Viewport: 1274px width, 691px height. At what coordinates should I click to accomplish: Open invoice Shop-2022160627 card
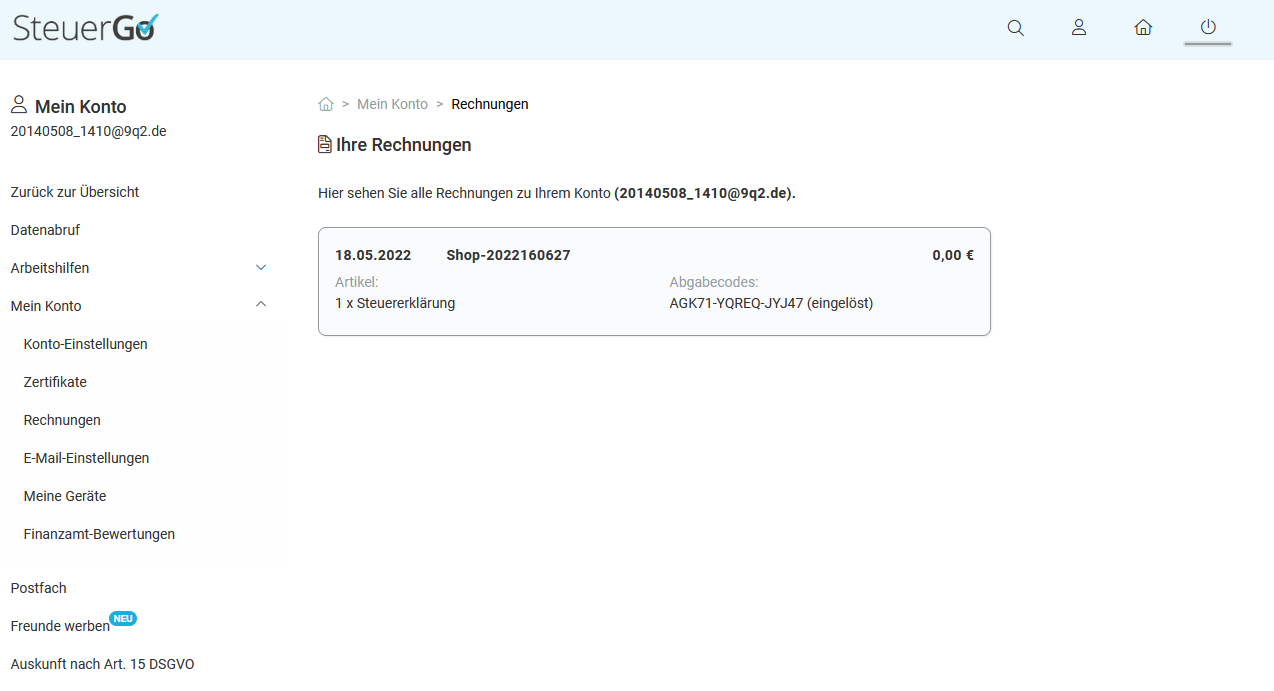tap(654, 281)
